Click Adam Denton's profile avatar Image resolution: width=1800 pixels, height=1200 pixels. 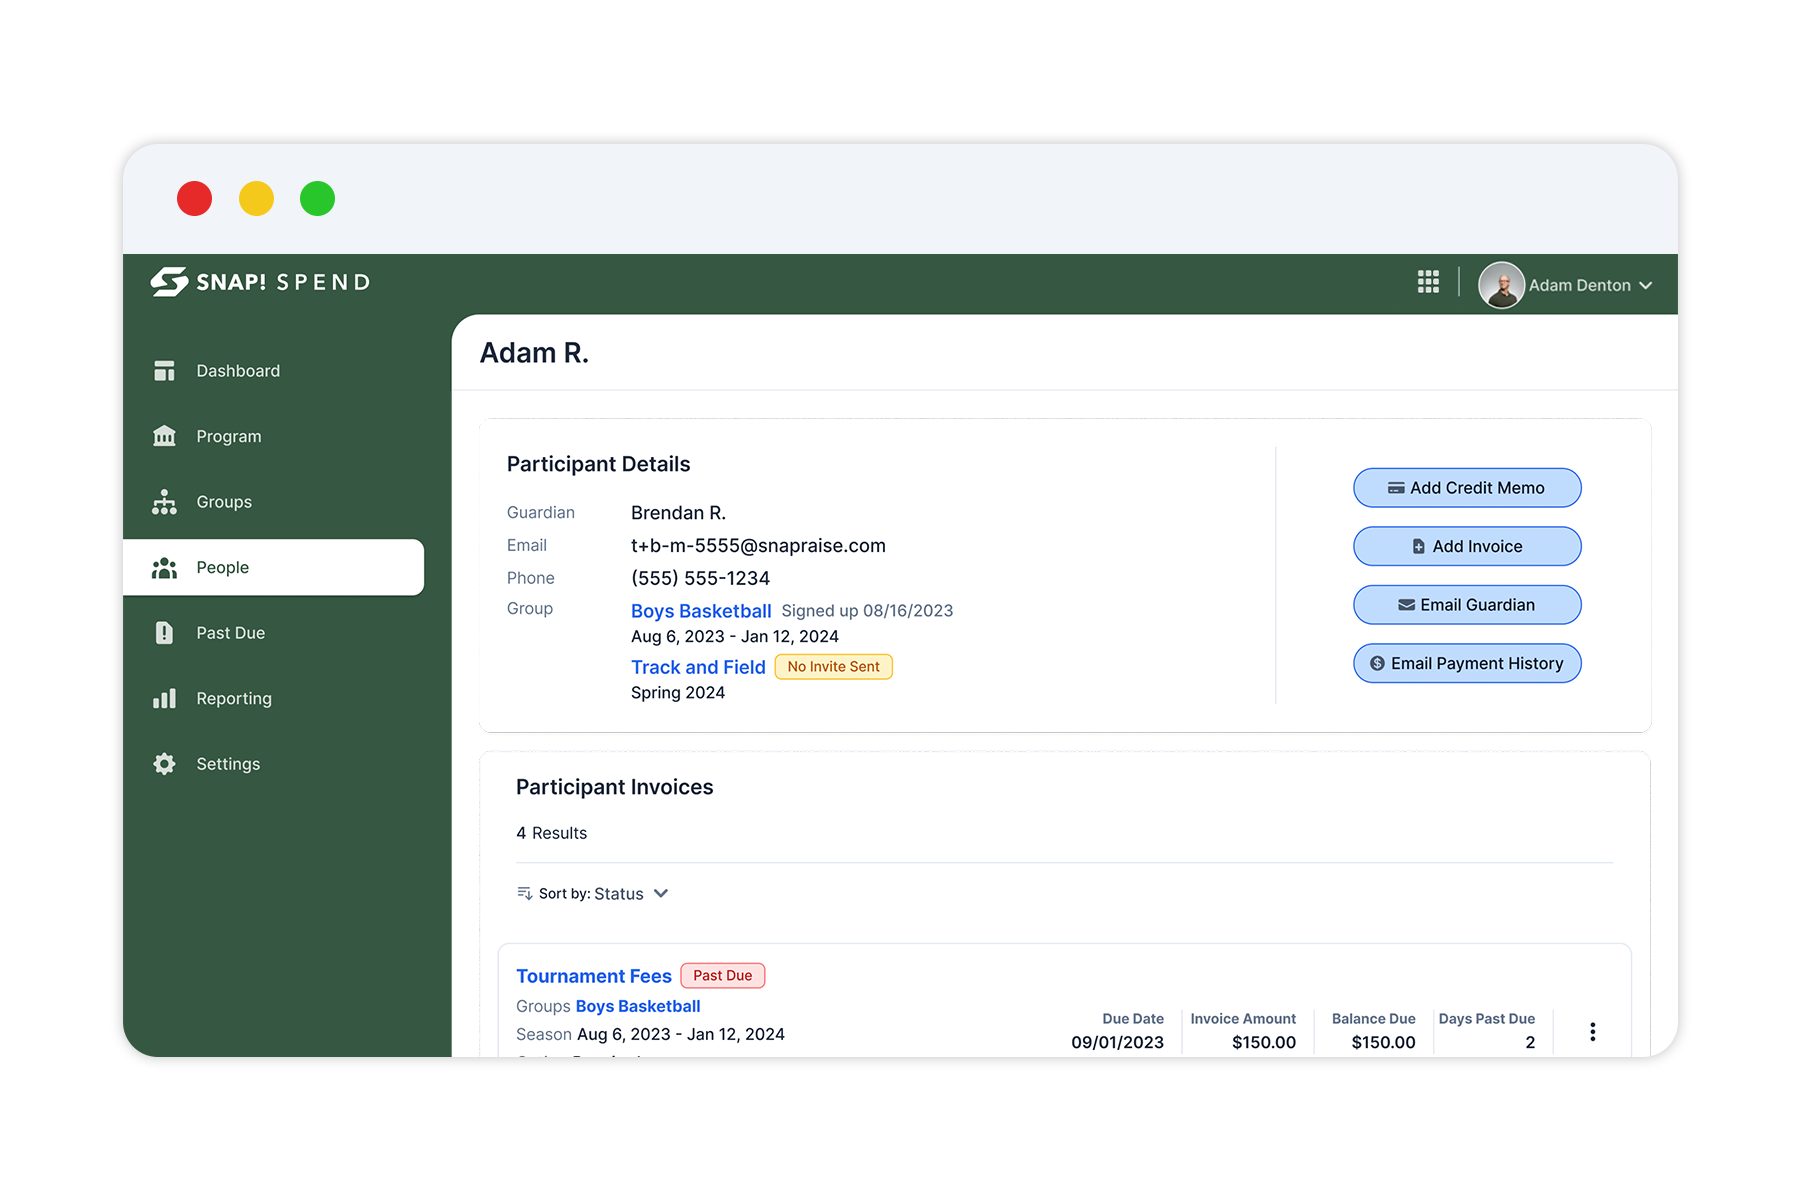tap(1501, 285)
